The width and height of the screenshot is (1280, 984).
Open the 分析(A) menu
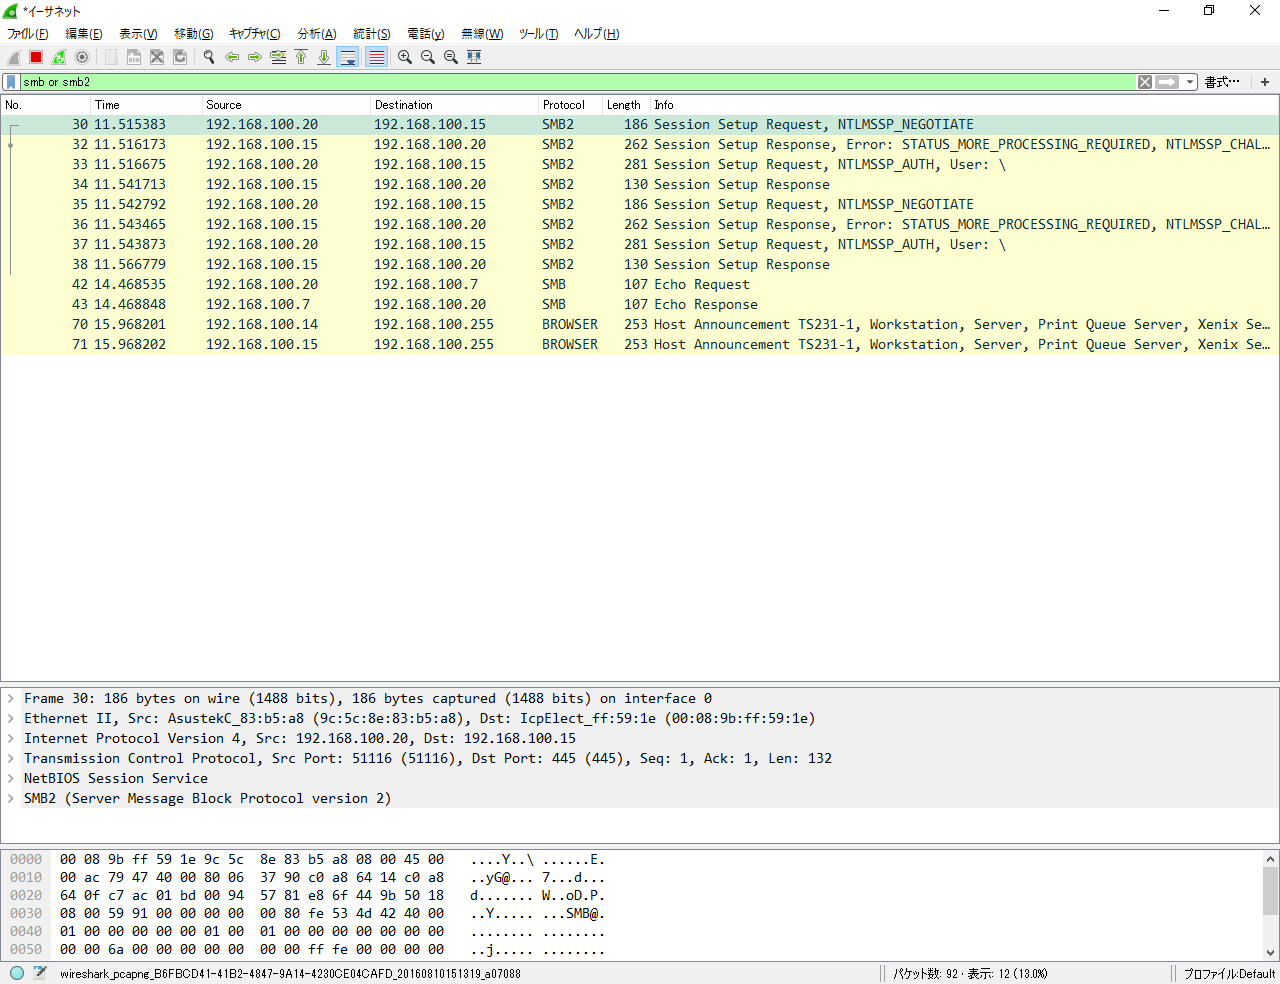316,34
